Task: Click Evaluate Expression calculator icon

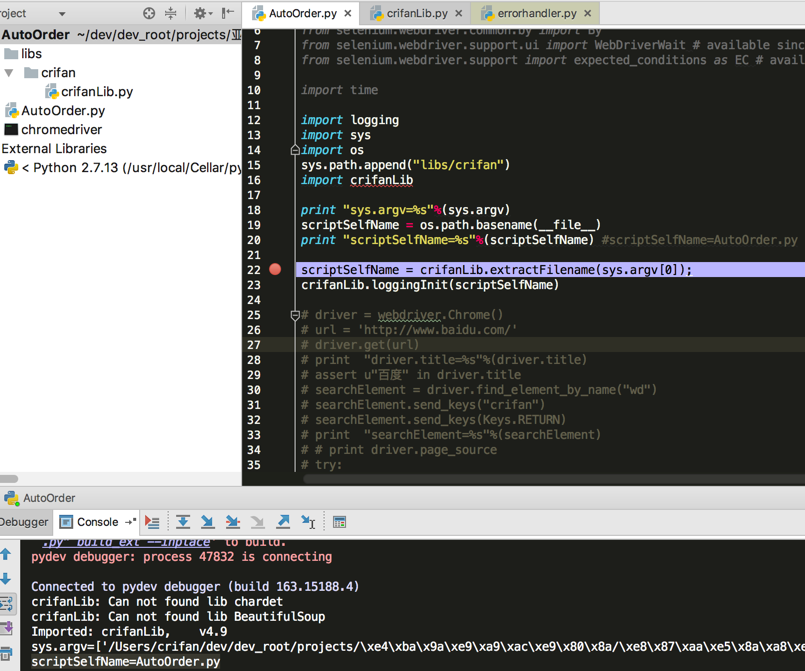Action: (x=339, y=522)
